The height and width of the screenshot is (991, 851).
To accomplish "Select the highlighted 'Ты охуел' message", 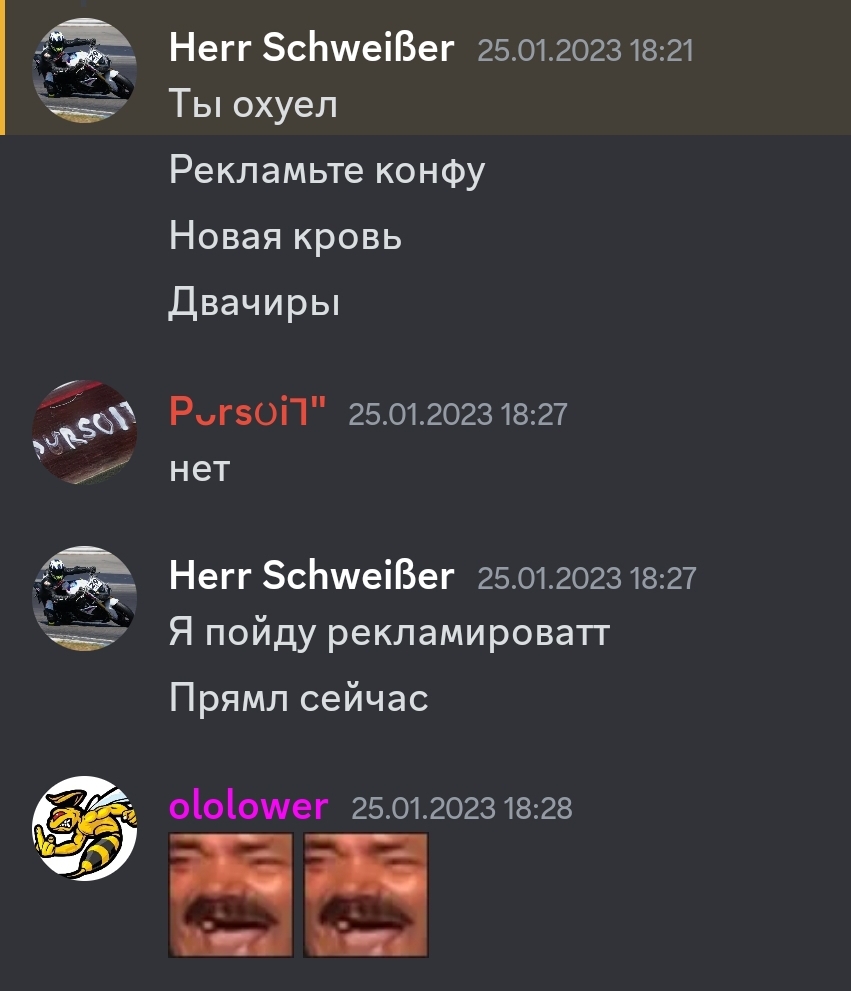I will 253,104.
